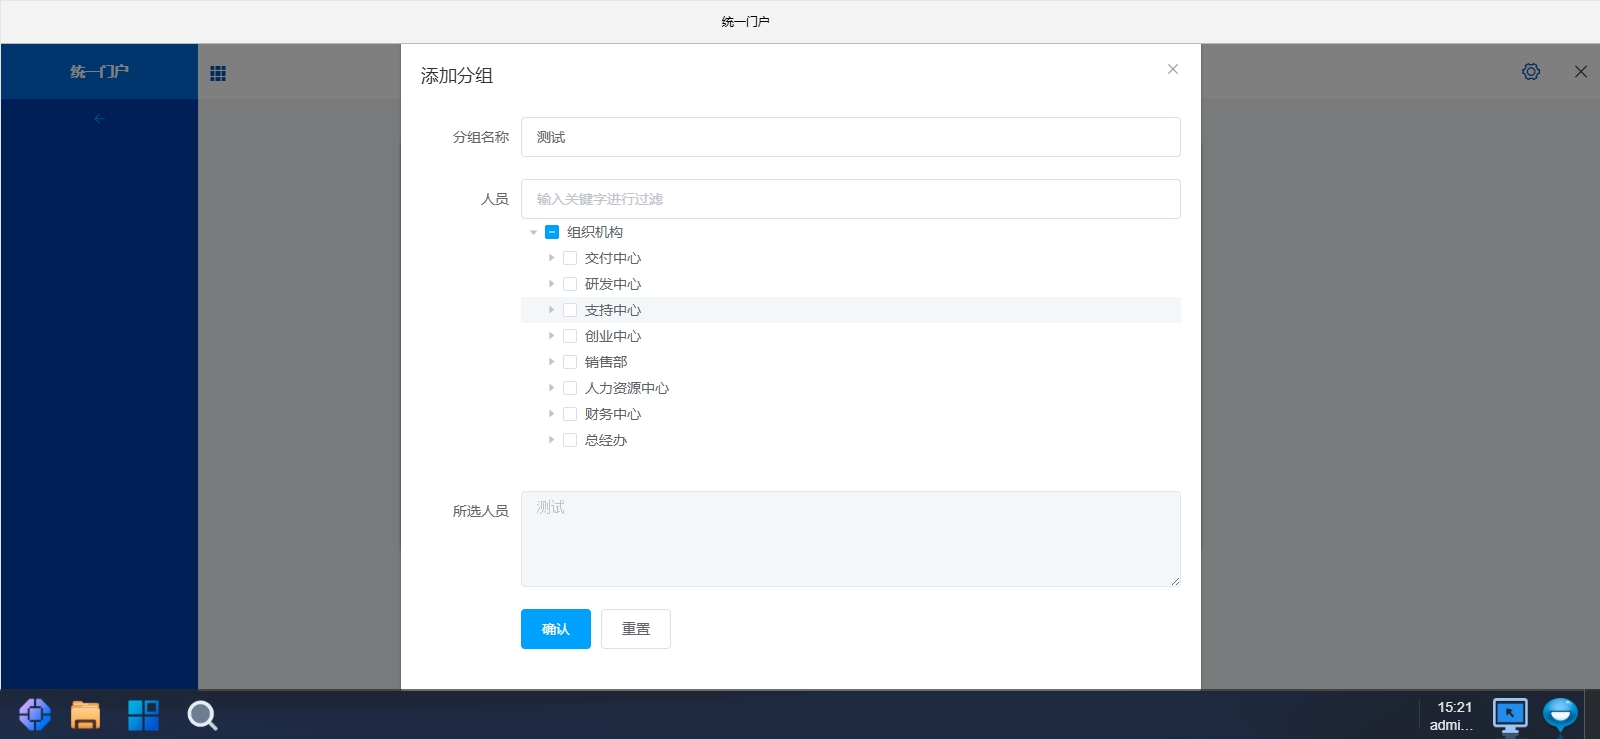
Task: Expand the 交付中心 node
Action: 551,258
